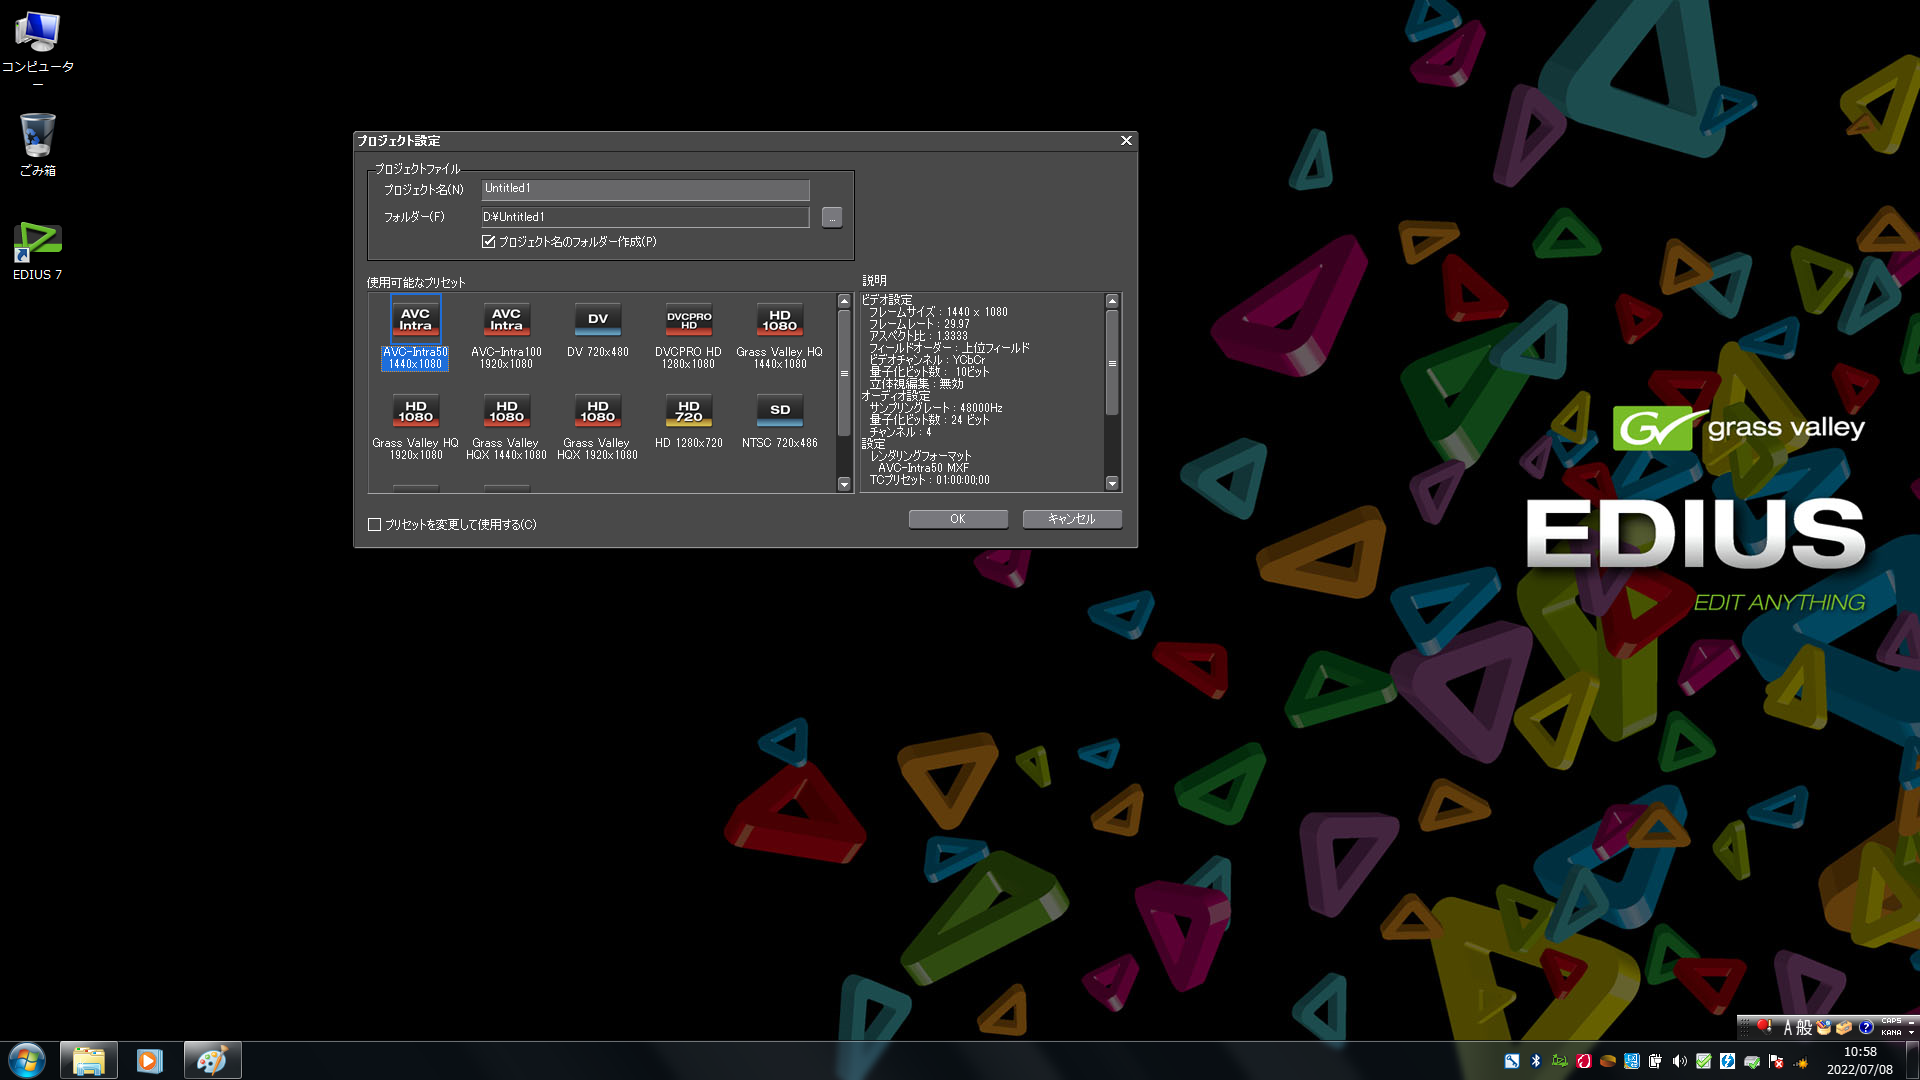Click the wrench tray icon
Image resolution: width=1920 pixels, height=1080 pixels.
click(x=1512, y=1061)
